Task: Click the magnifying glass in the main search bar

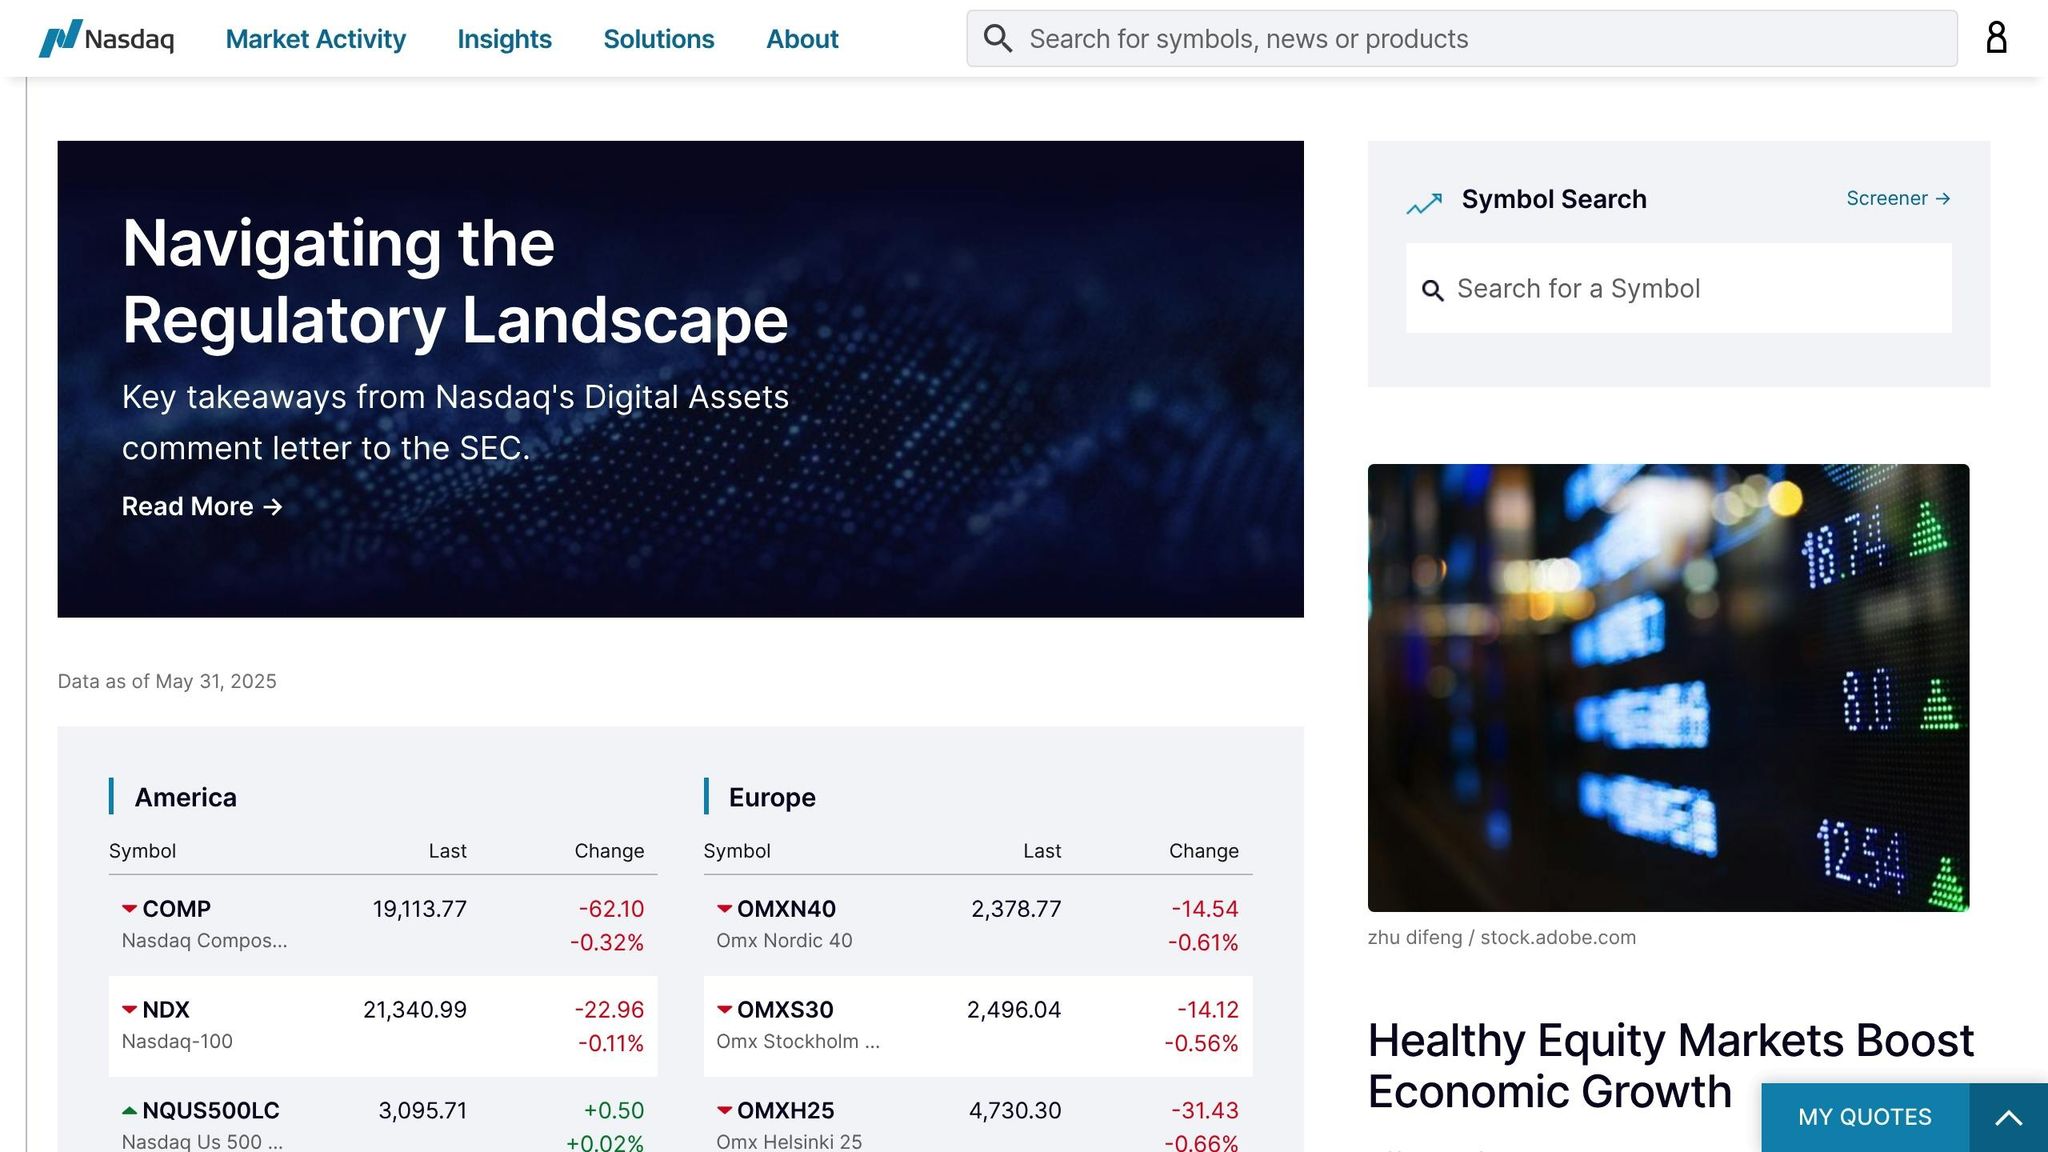Action: coord(997,37)
